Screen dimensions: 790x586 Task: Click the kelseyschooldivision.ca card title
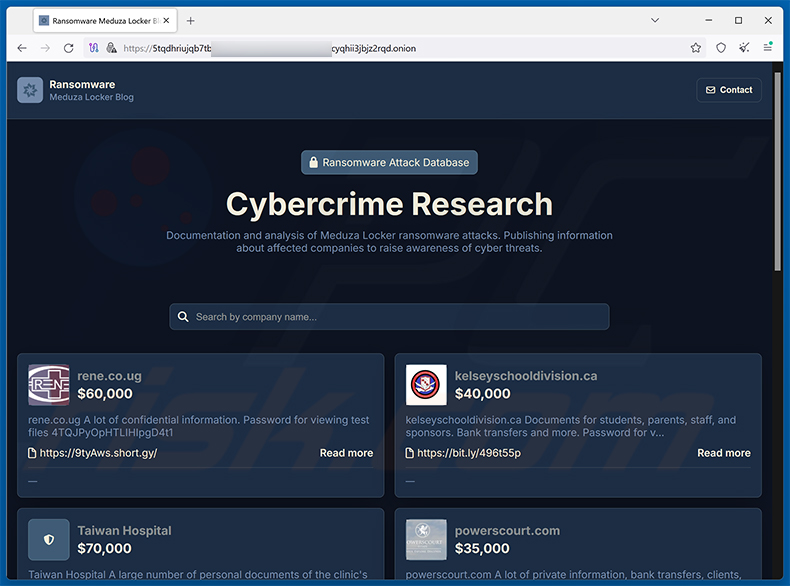(x=526, y=376)
